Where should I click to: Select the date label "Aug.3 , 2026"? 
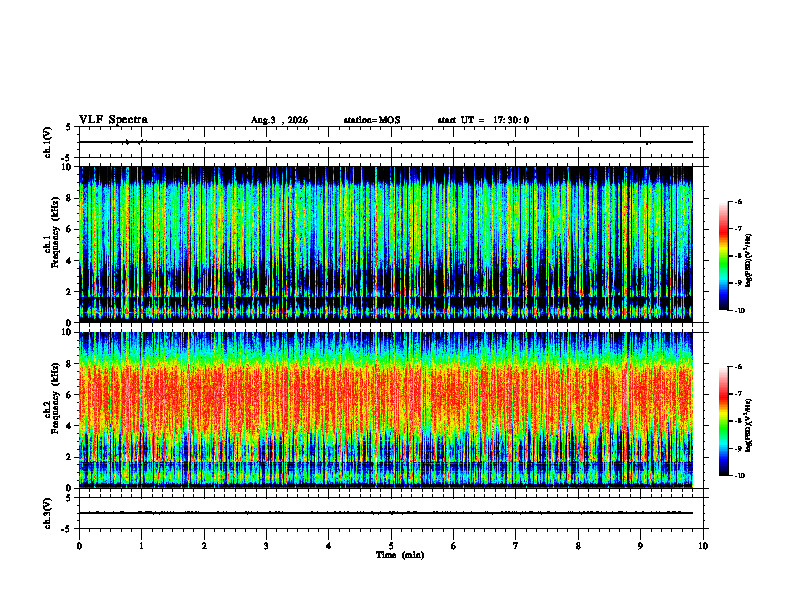click(x=279, y=120)
